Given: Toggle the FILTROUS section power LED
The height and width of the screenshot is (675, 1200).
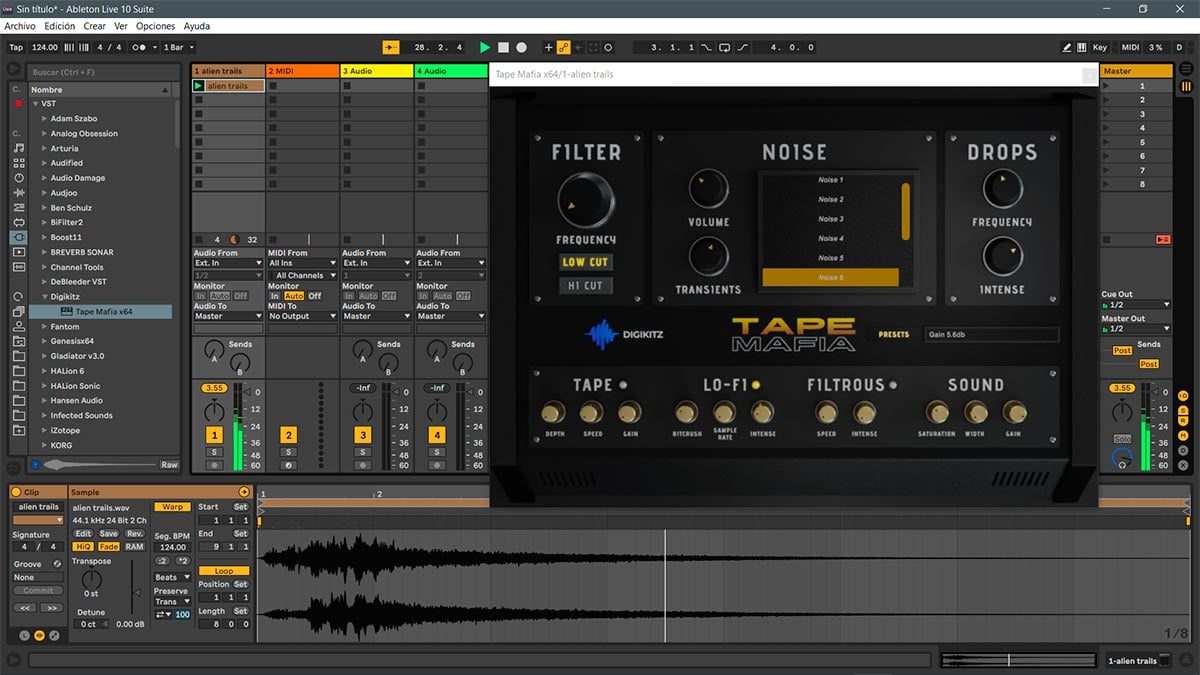Looking at the screenshot, I should [x=893, y=384].
